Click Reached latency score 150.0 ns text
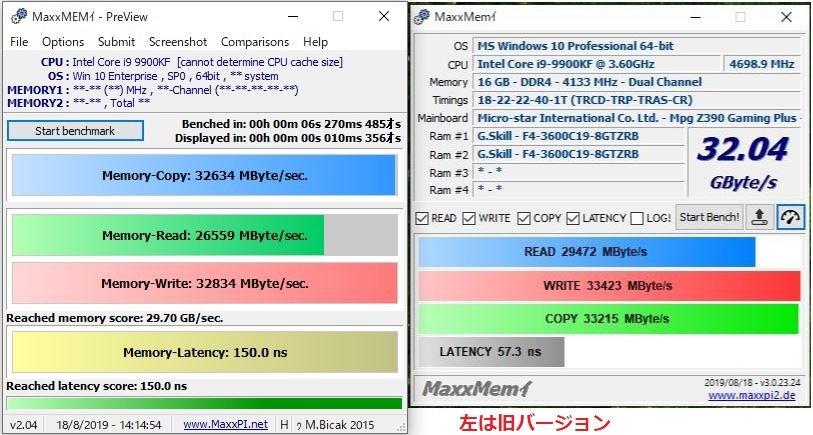Screen dimensions: 813x435 tap(96, 386)
